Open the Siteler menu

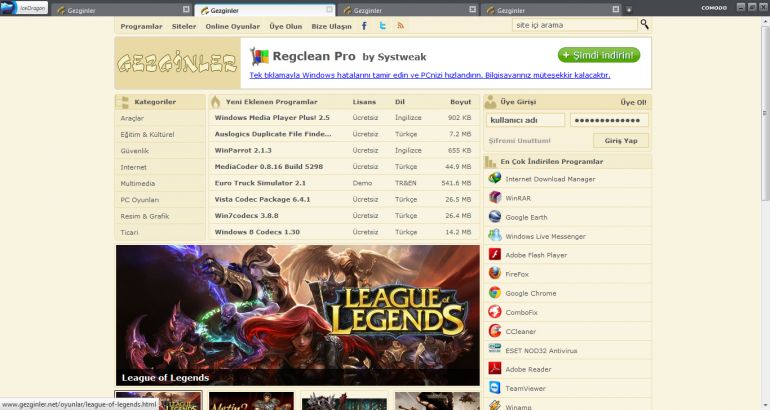[184, 27]
